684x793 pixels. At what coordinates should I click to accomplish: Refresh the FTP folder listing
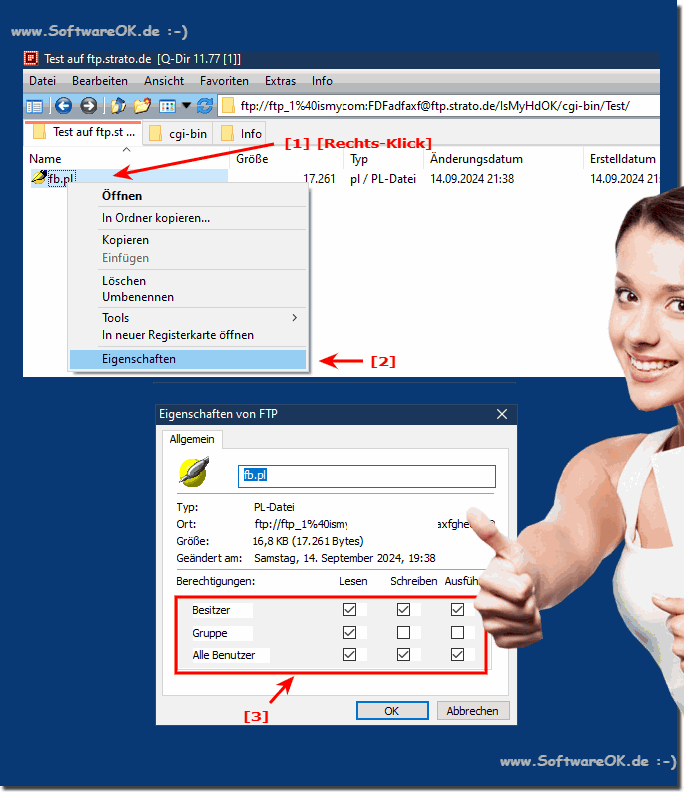pos(205,106)
